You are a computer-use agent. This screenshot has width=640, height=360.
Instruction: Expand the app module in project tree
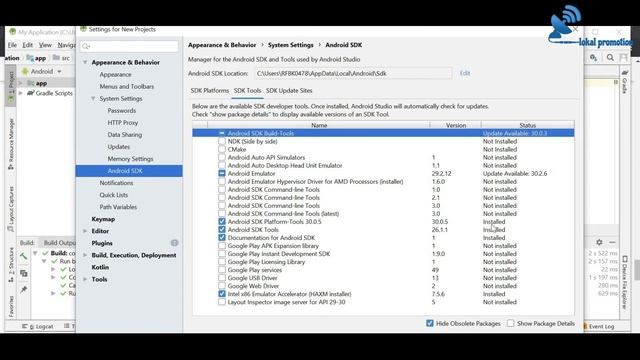tap(21, 83)
